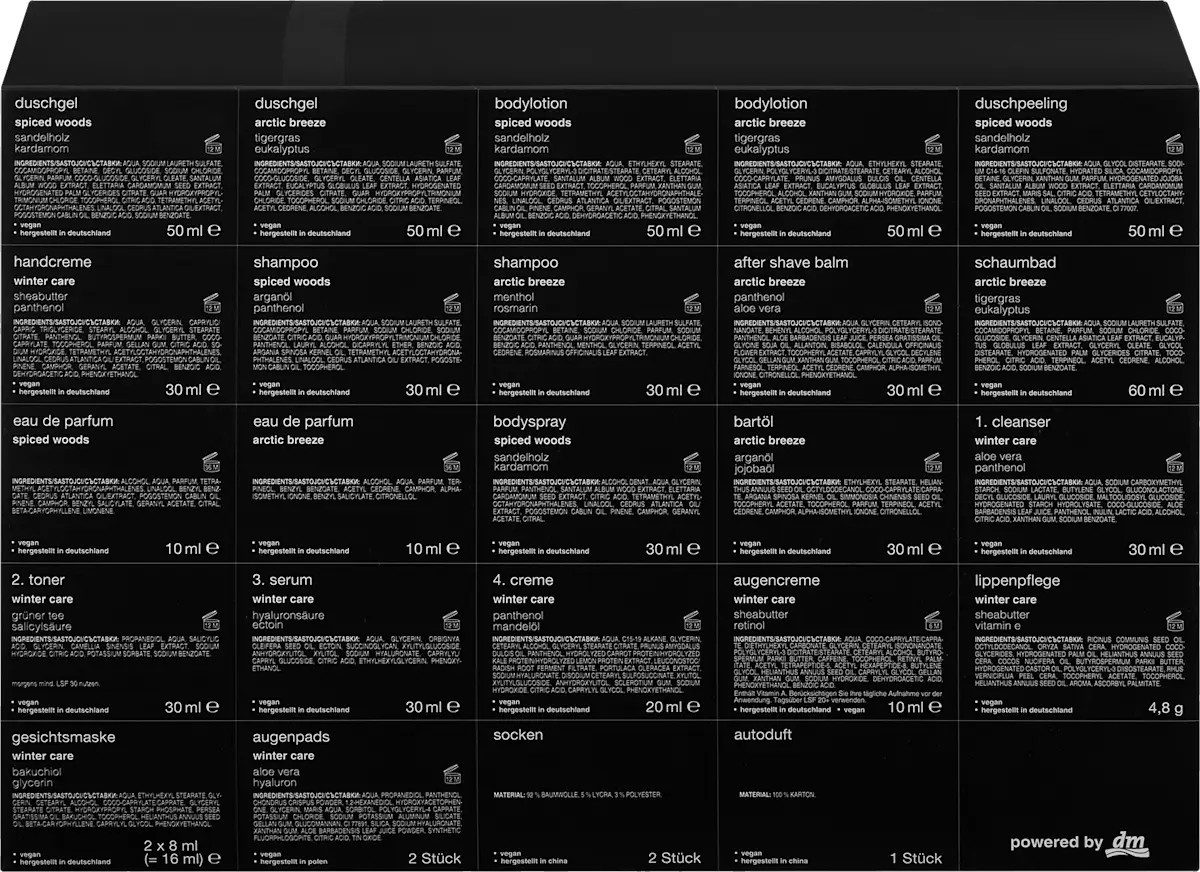Click the '1 Stück' quantity text
This screenshot has height=872, width=1200.
pos(916,858)
